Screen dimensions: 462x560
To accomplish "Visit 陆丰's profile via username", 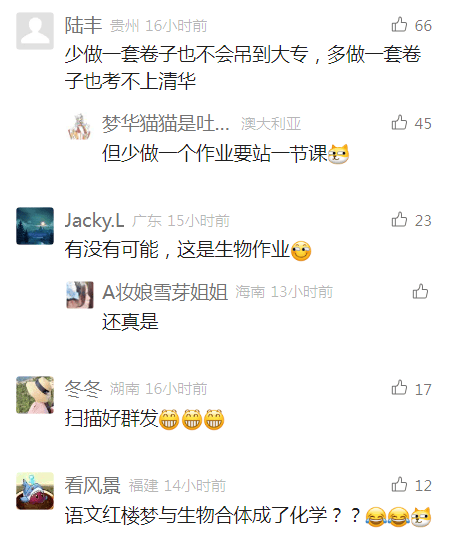I will tap(84, 25).
